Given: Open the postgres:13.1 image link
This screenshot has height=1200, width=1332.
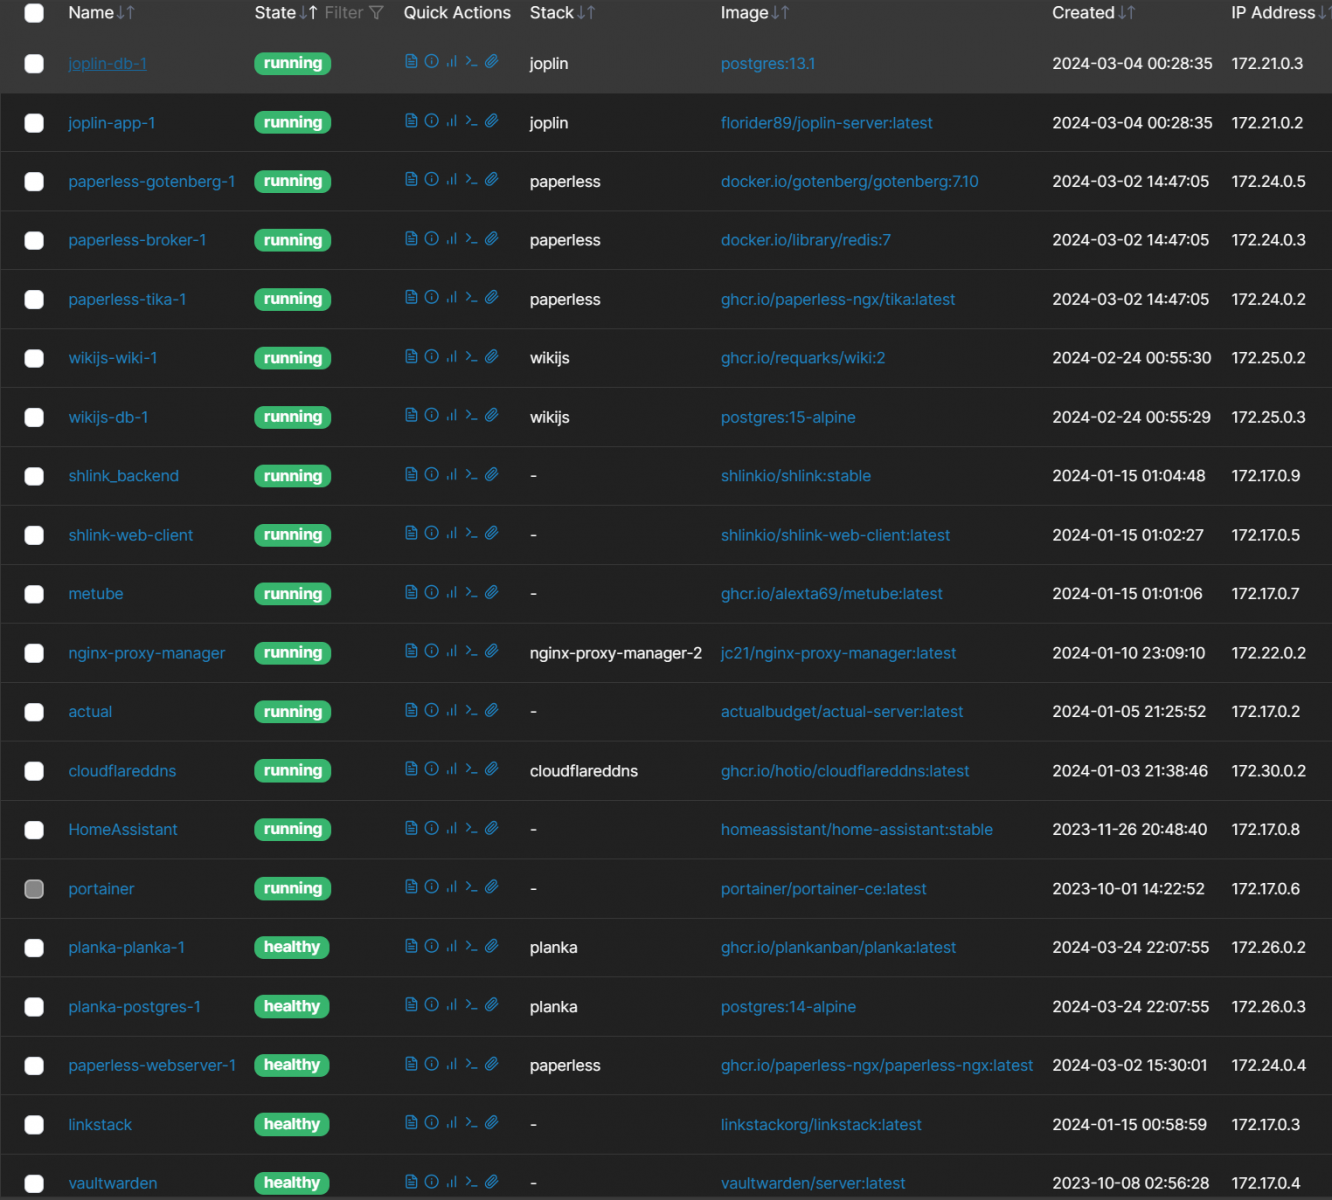Looking at the screenshot, I should 768,64.
